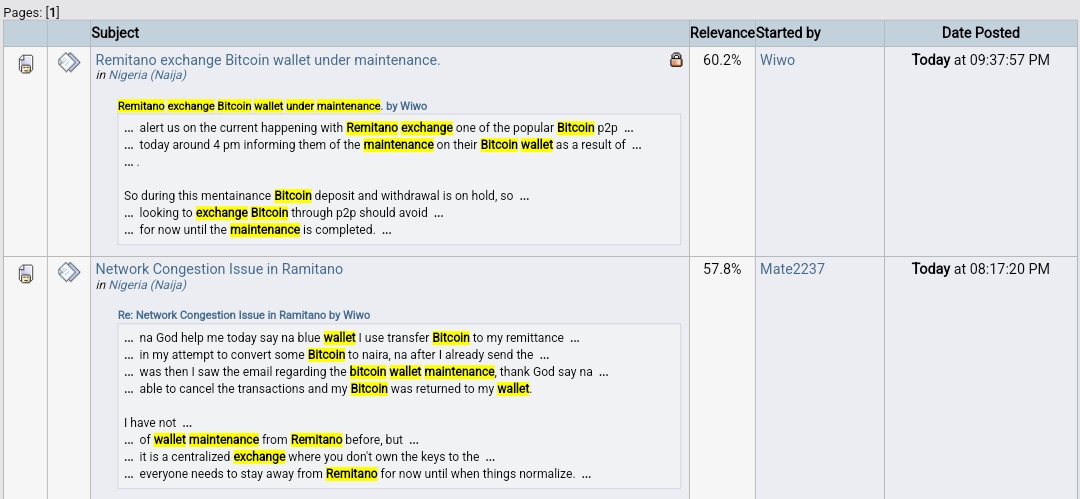Click the locked padlock icon on the Remitano topic
1080x499 pixels.
click(676, 60)
